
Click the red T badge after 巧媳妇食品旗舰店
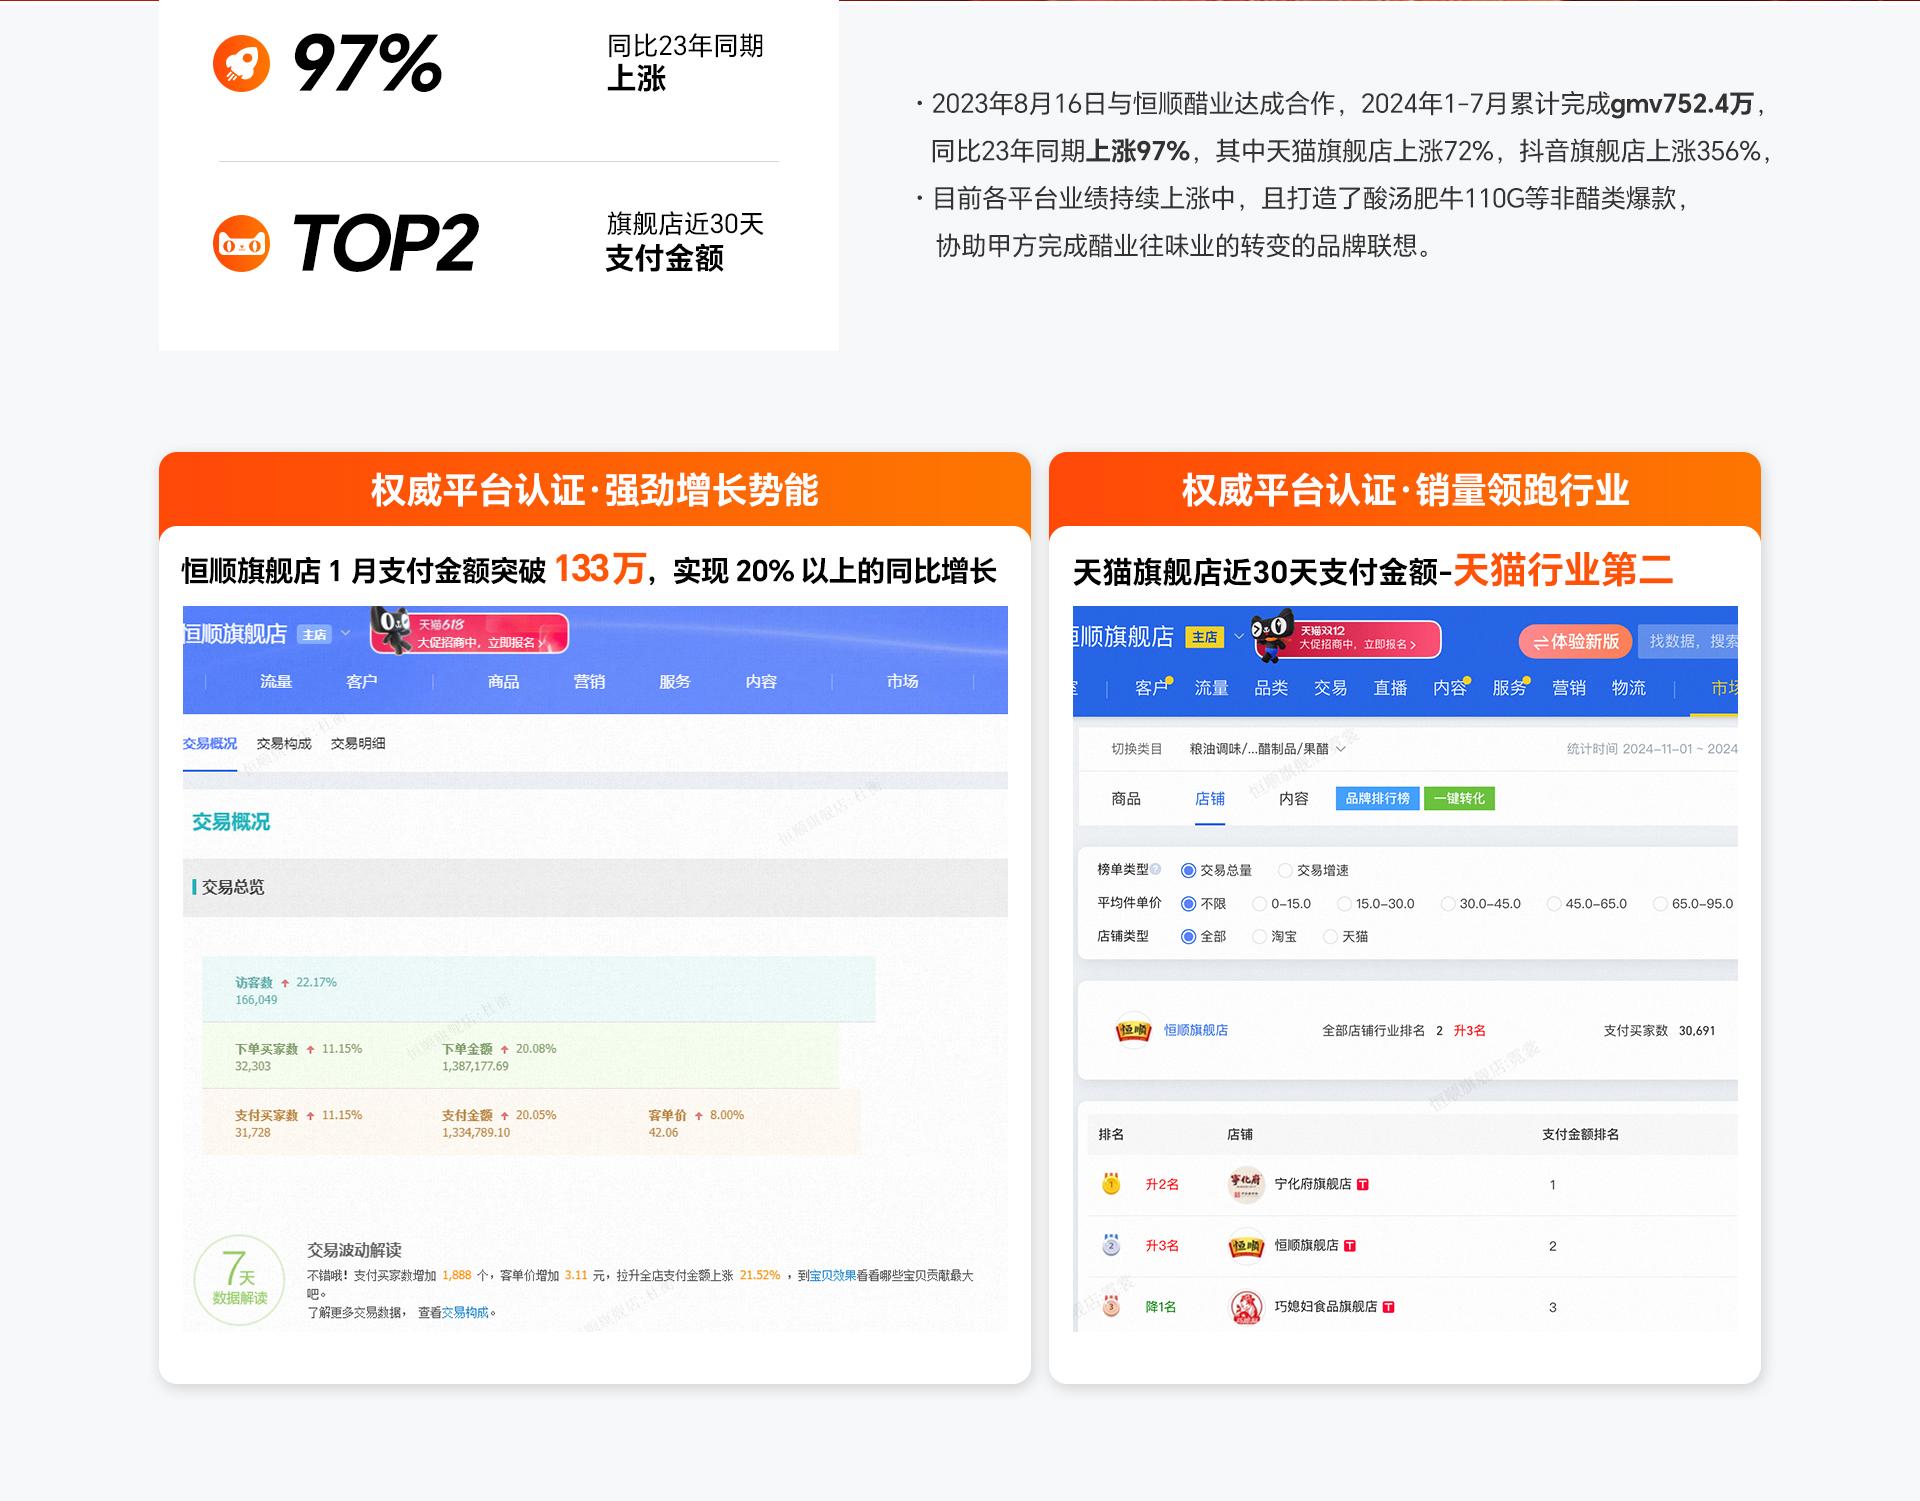[x=1389, y=1307]
